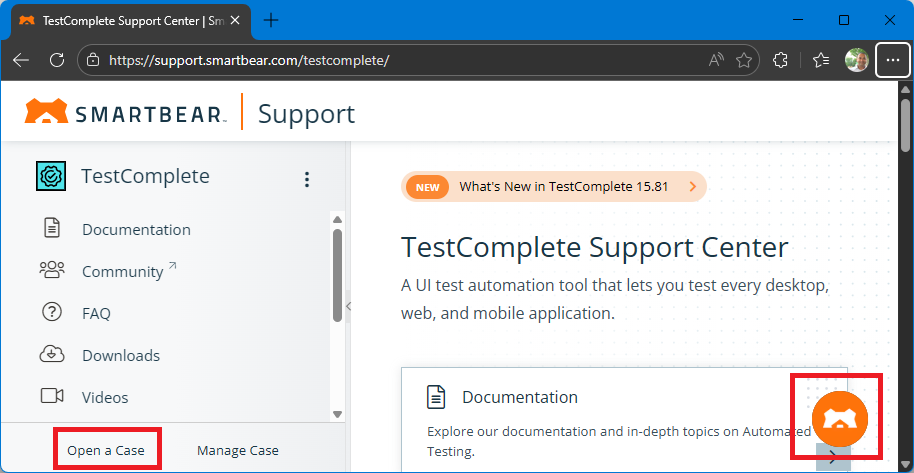Collapse the sidebar with the splitter arrow

[347, 306]
